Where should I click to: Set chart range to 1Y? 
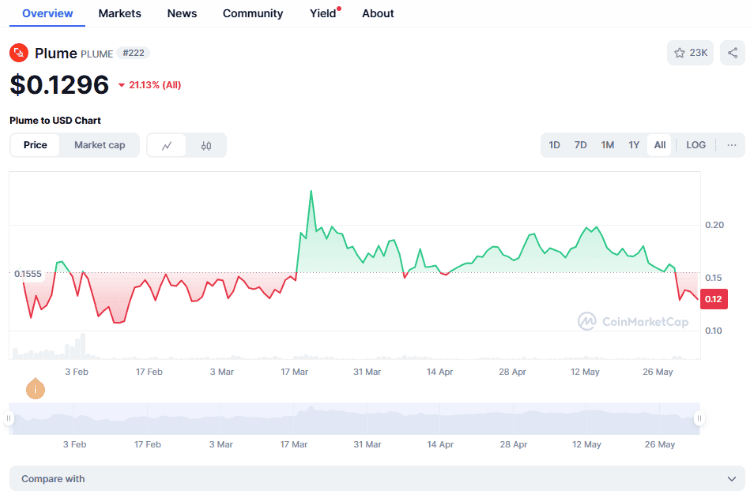(634, 145)
